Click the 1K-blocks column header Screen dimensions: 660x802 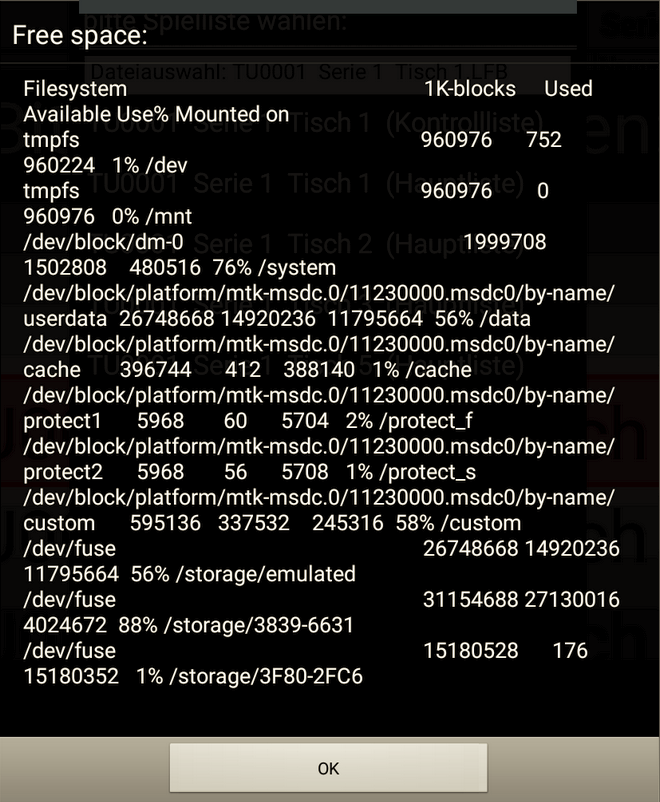(470, 89)
